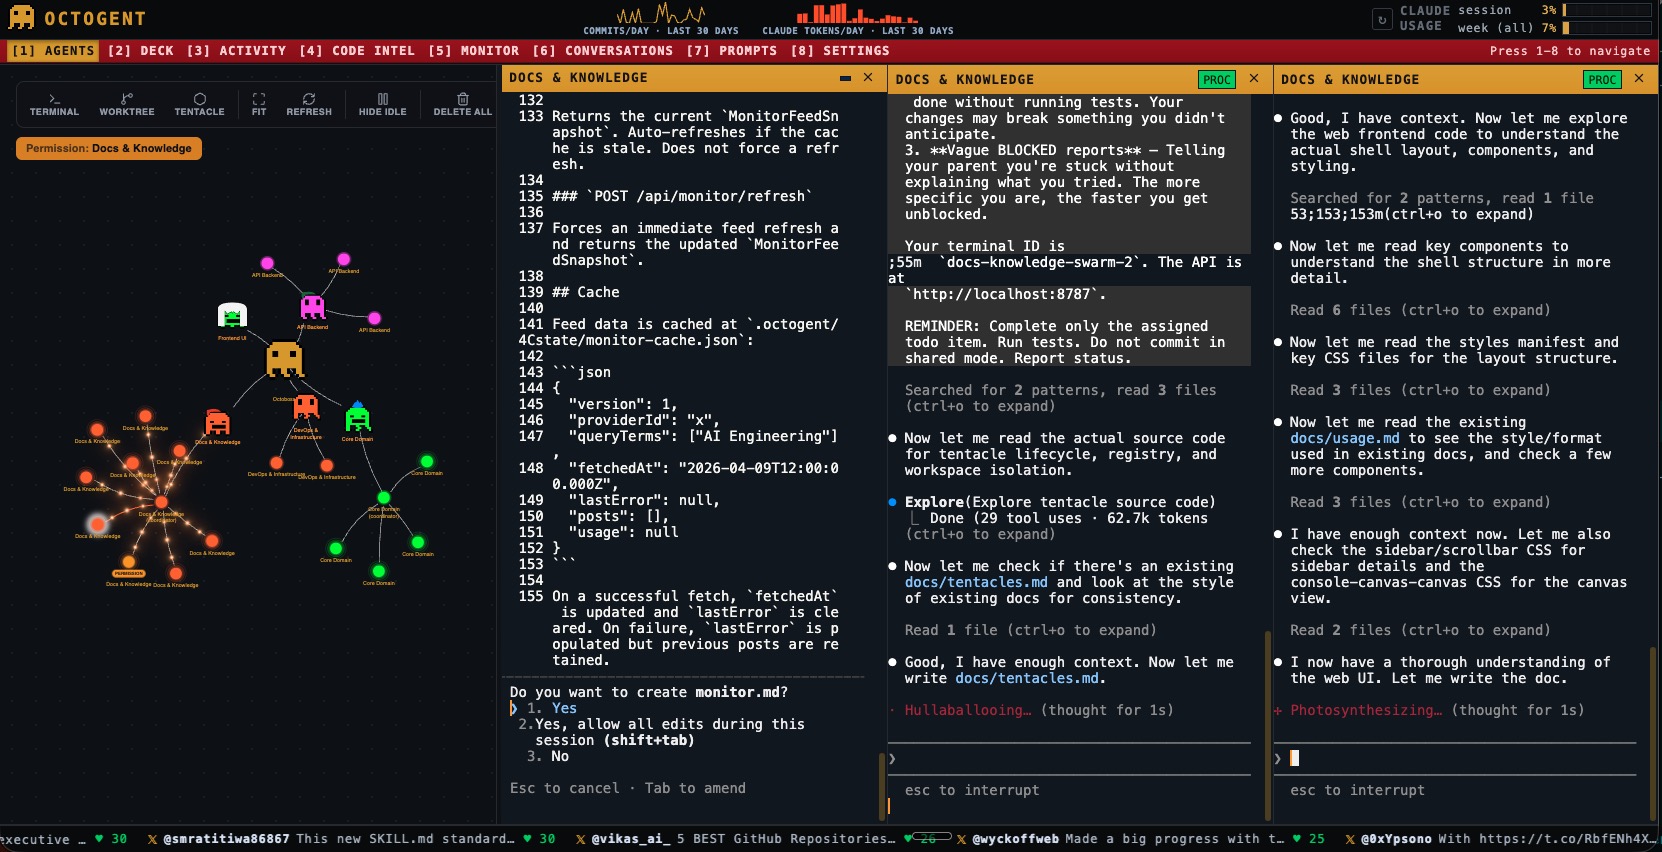Expand 'Searched for 2 patterns, read 3 files'

1061,398
